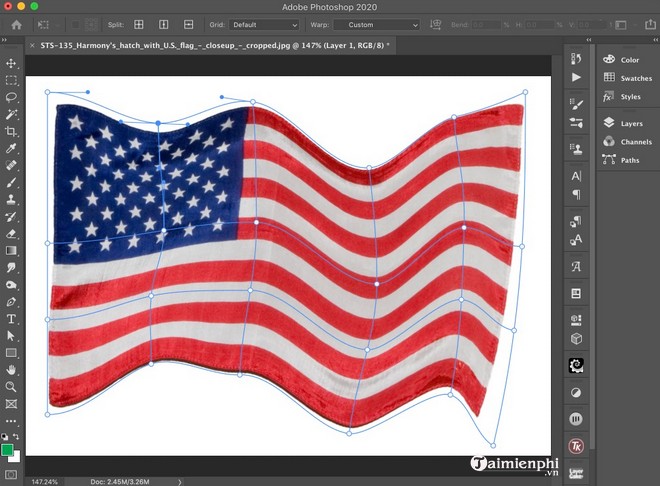Expand the panel dock arrows above Color
Viewport: 660px width, 486px height.
(655, 40)
